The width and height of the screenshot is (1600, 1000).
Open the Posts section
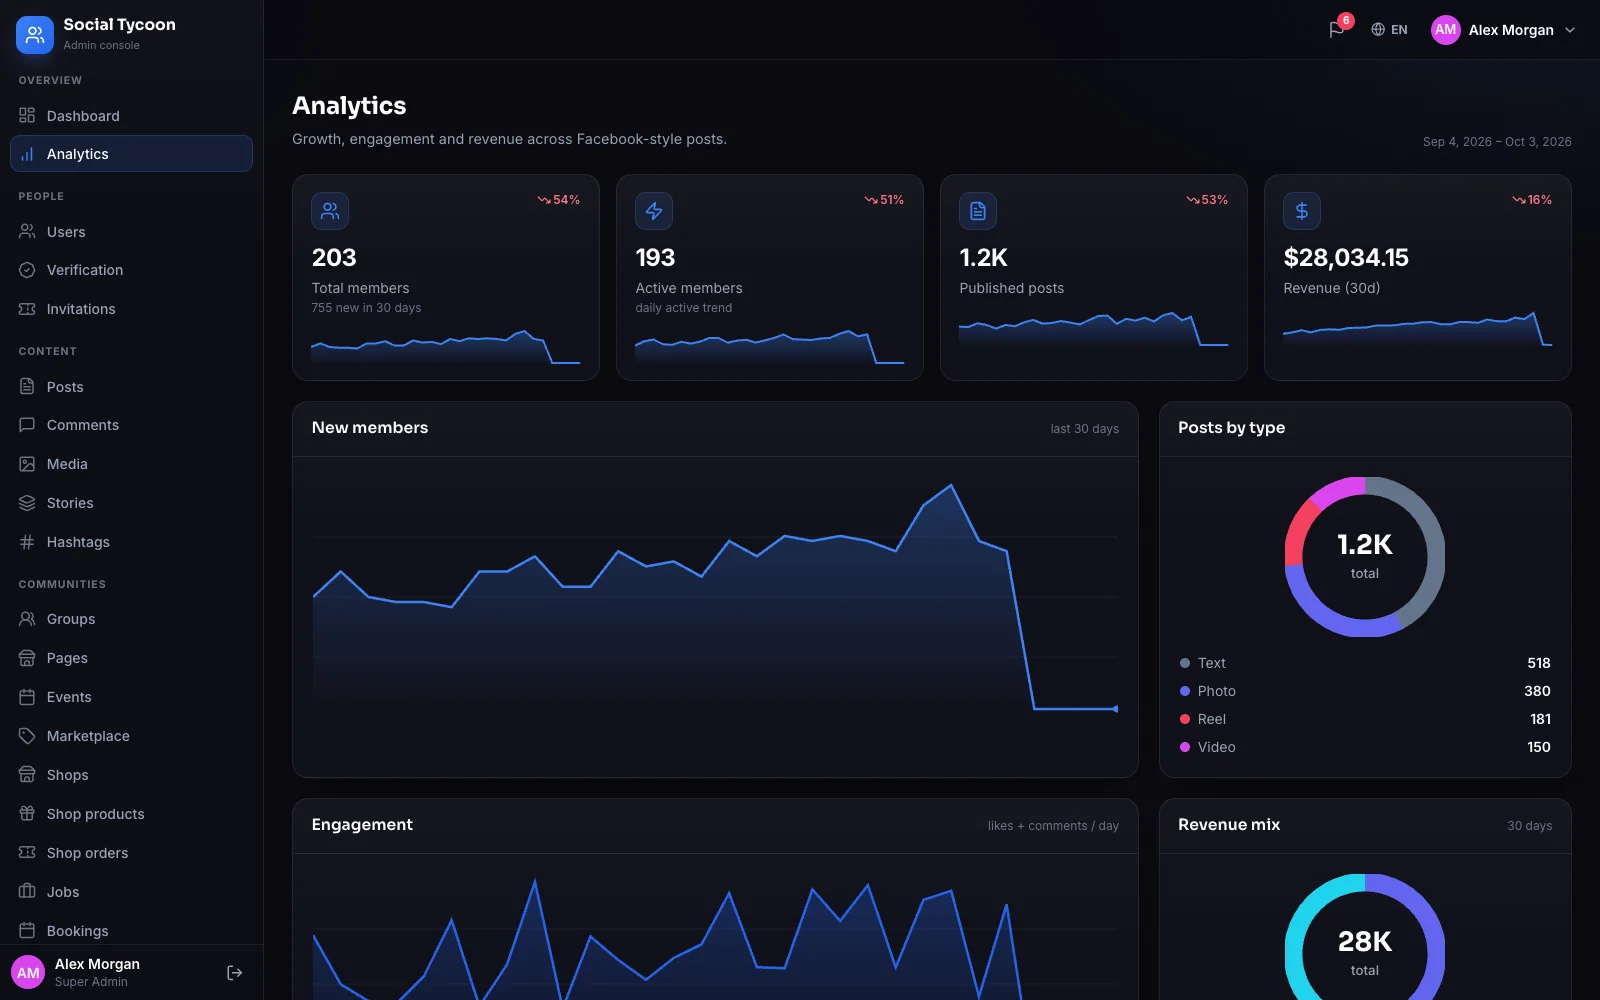(x=131, y=387)
